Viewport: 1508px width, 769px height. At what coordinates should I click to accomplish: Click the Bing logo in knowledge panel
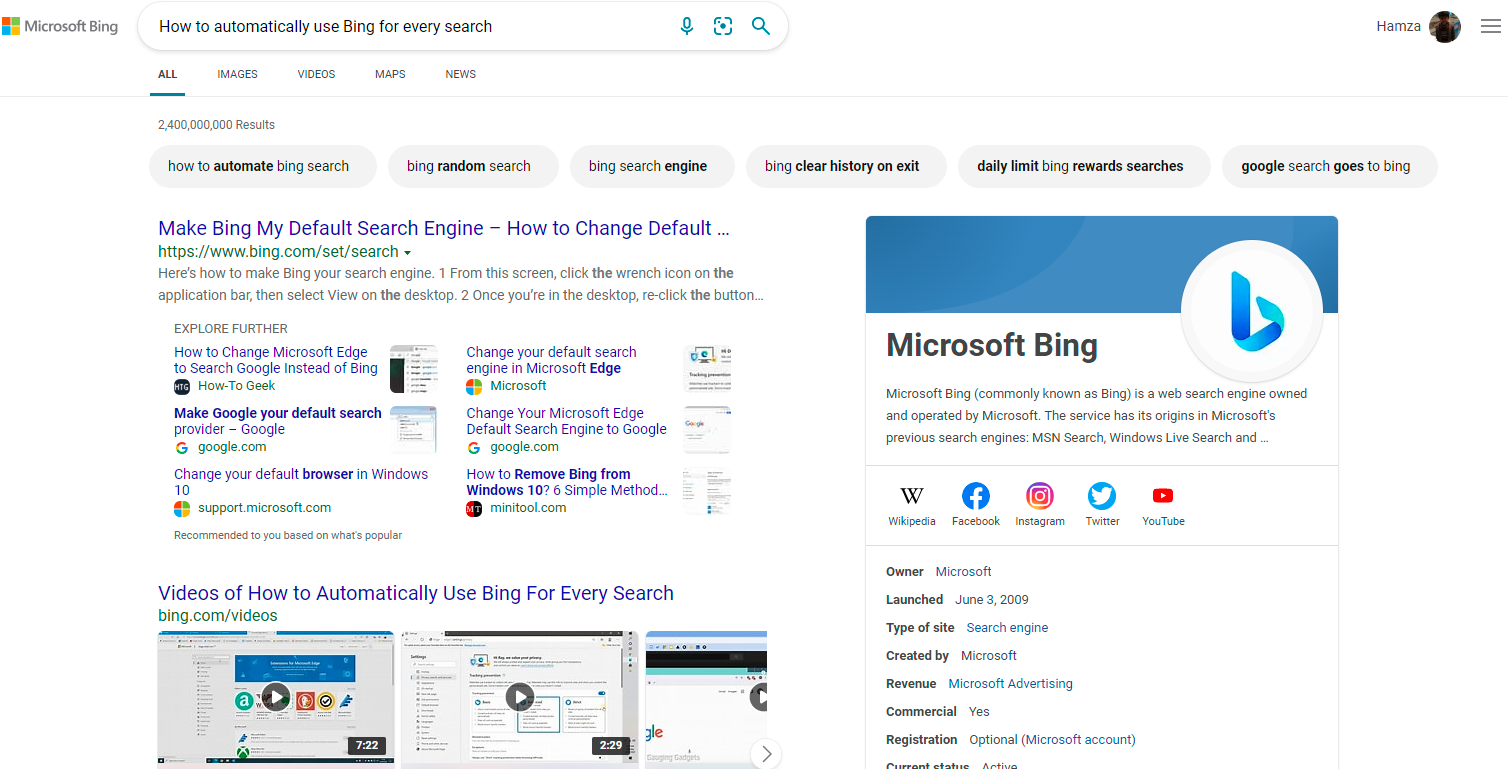point(1252,311)
